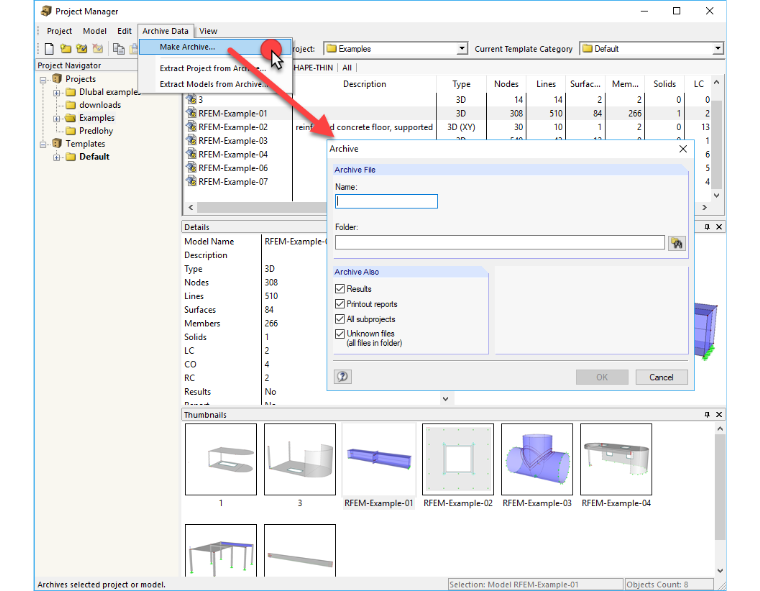The width and height of the screenshot is (760, 591).
Task: Click the Project Manager app icon
Action: tap(46, 11)
